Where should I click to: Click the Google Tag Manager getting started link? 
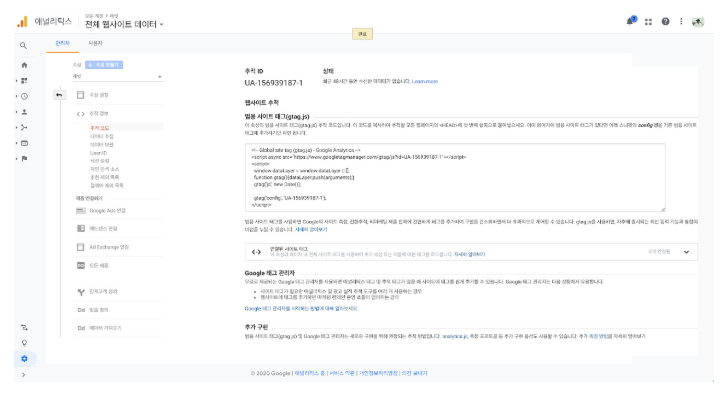click(301, 308)
